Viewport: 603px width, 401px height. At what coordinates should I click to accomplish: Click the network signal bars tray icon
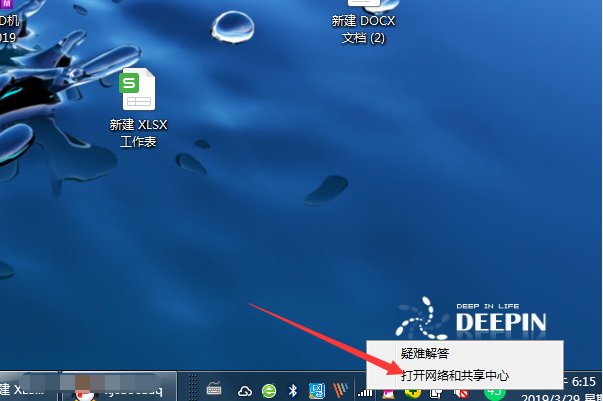(365, 393)
